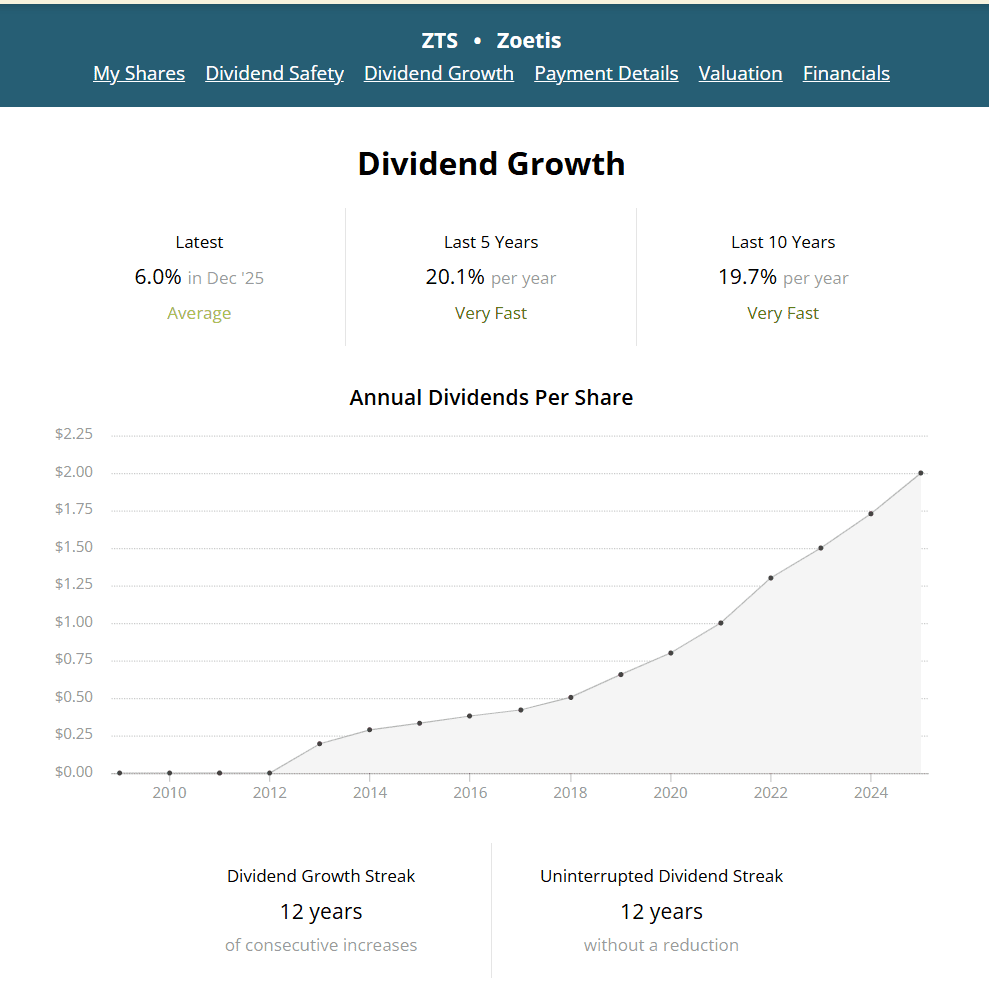Click the 2010 data point on chart
Screen dimensions: 989x1003
click(x=170, y=773)
